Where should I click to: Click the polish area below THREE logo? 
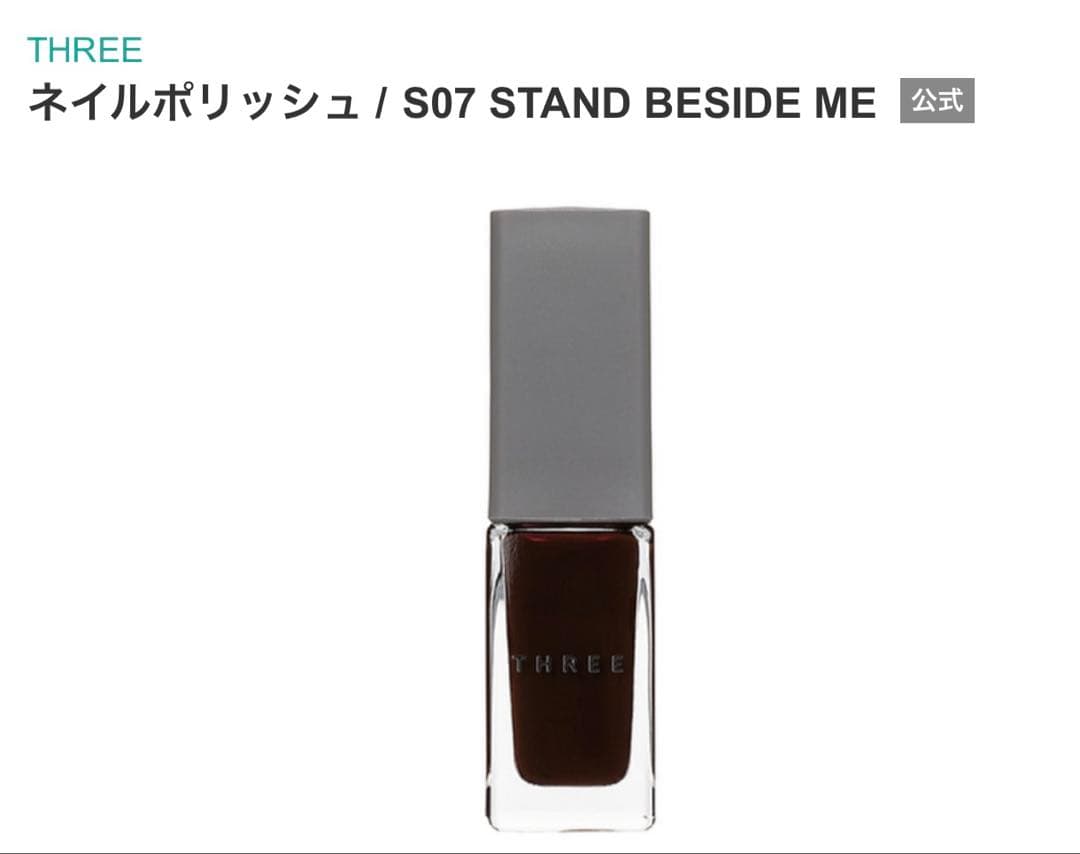click(570, 730)
